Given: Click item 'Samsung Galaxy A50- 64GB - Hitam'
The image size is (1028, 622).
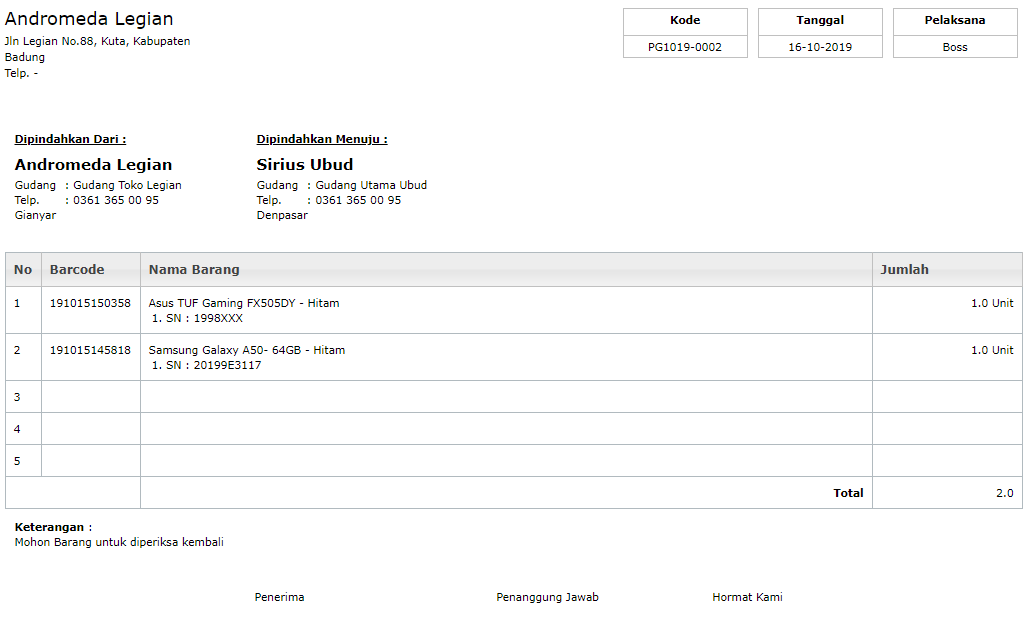Looking at the screenshot, I should tap(247, 351).
